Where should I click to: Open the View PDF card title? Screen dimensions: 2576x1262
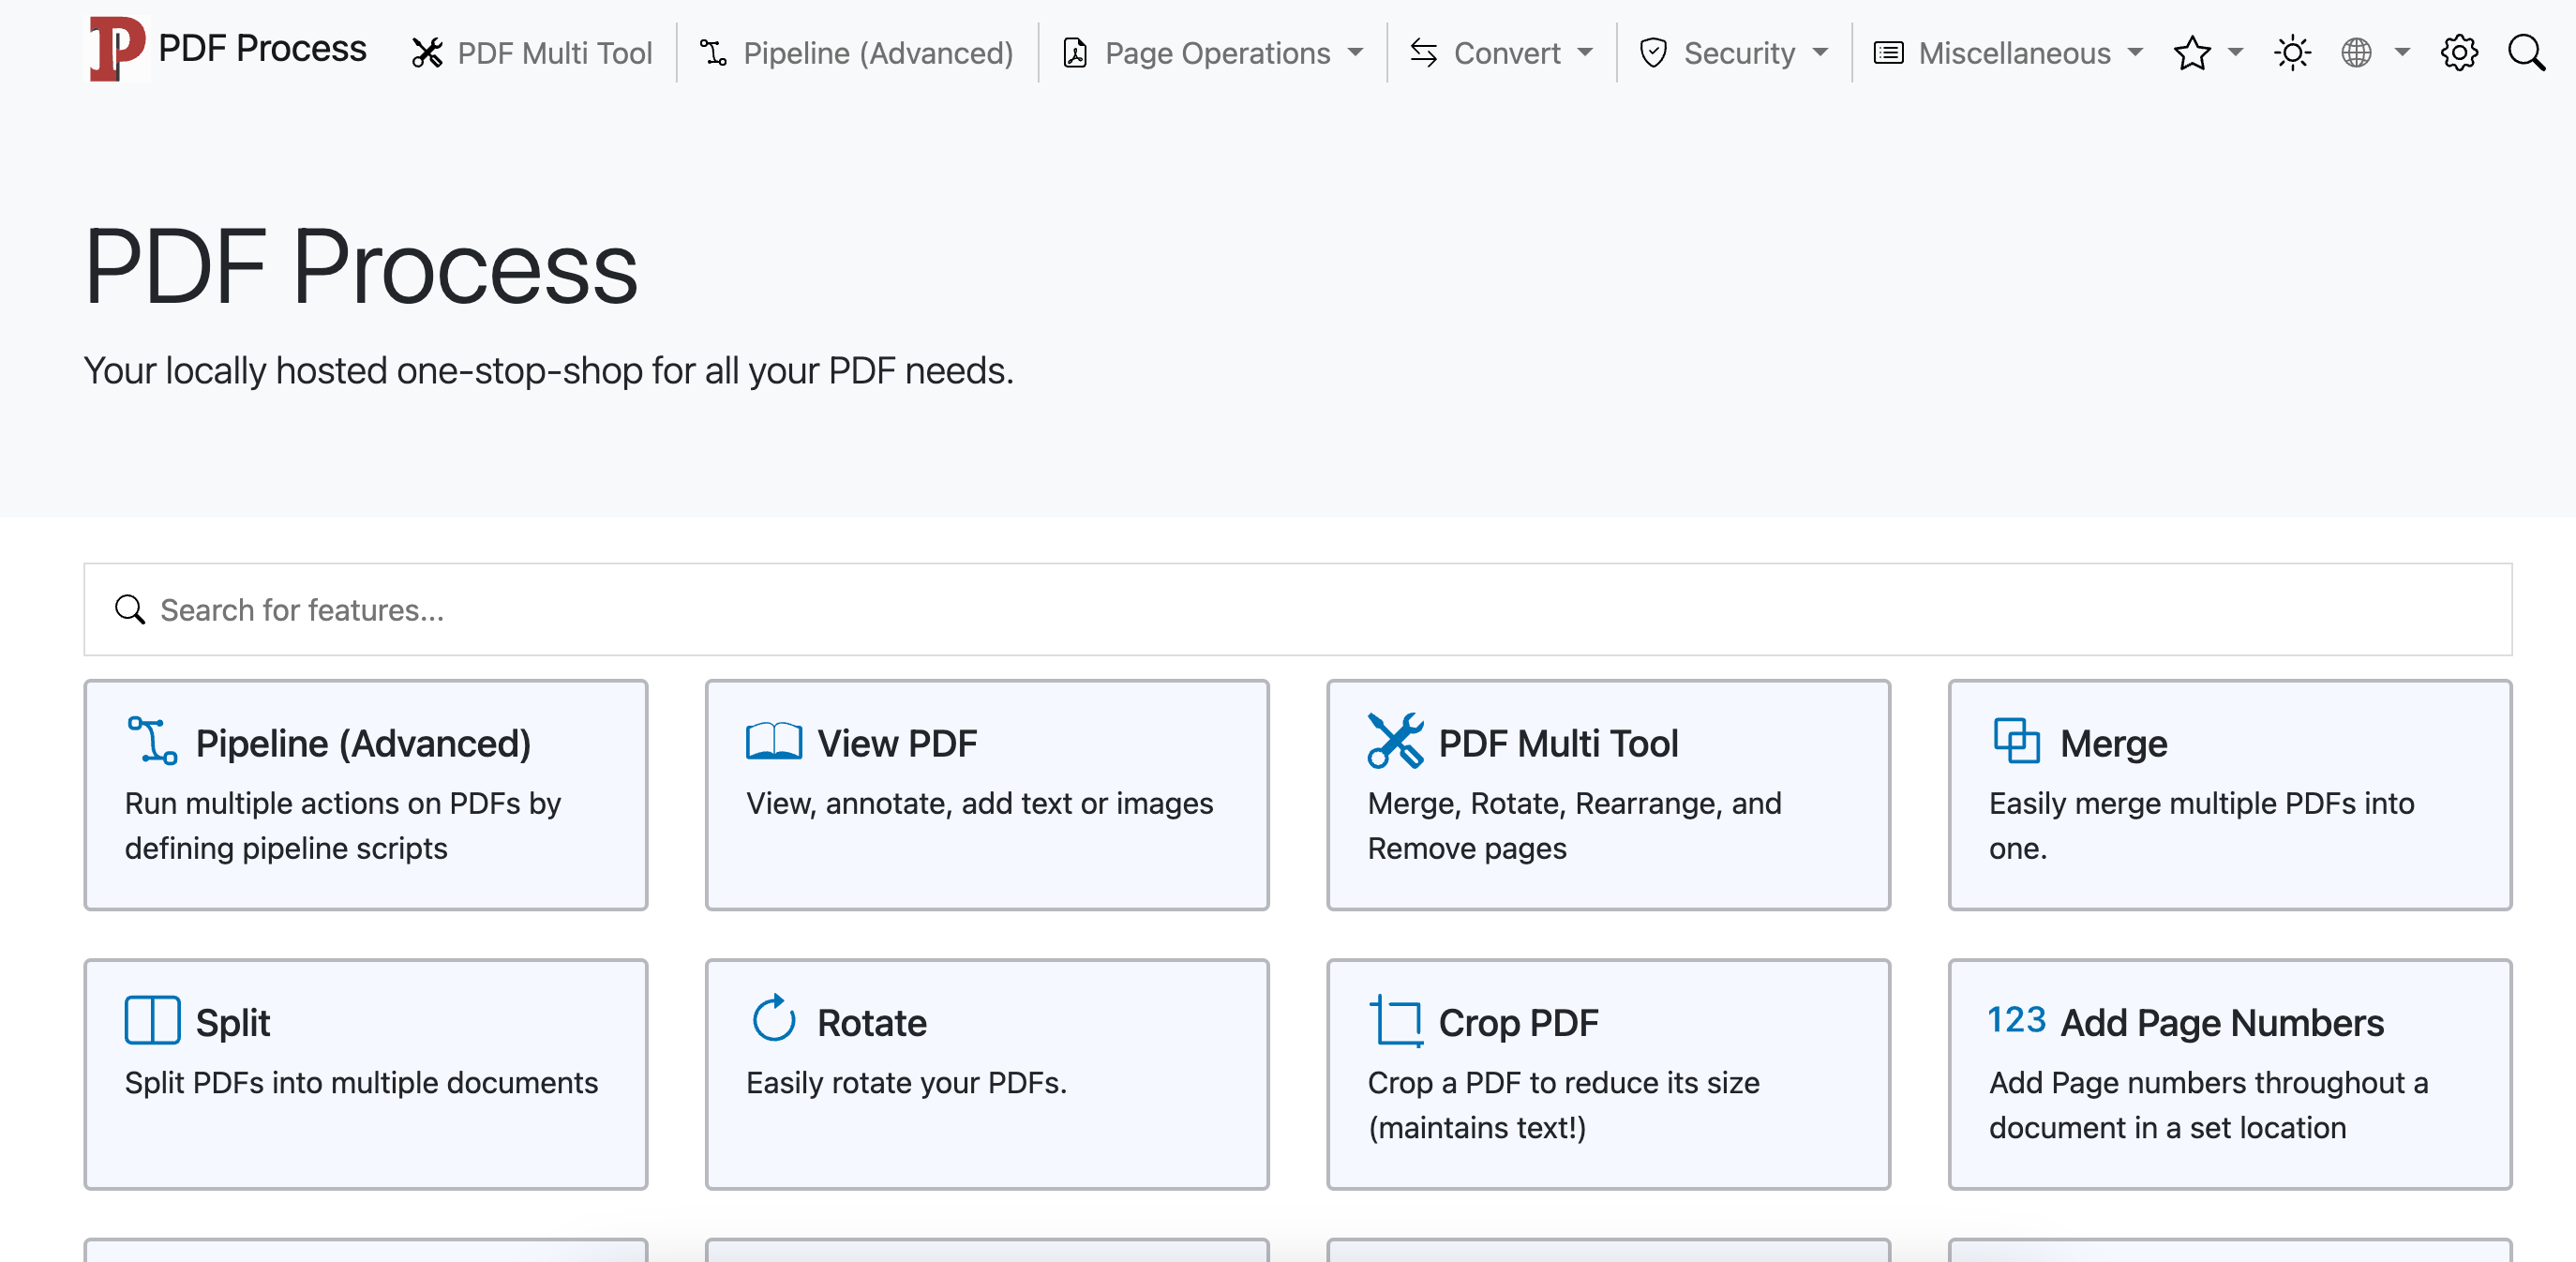(897, 743)
